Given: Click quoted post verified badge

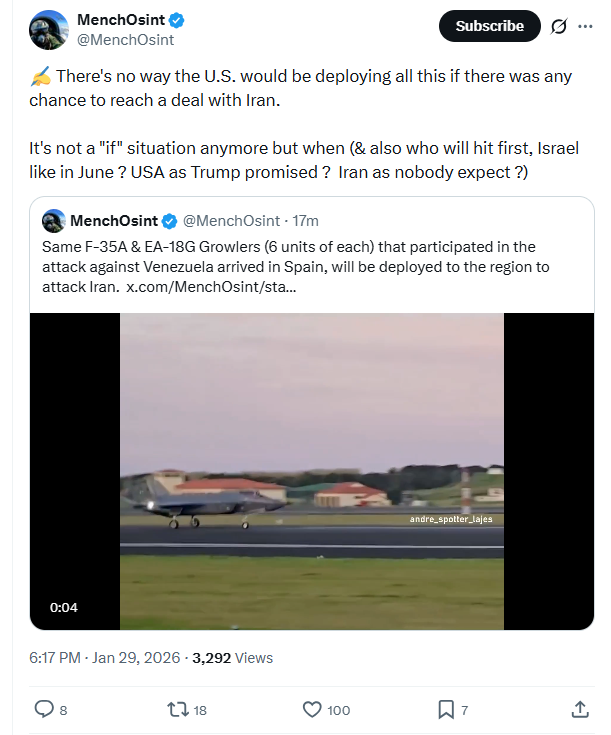Looking at the screenshot, I should [x=170, y=221].
